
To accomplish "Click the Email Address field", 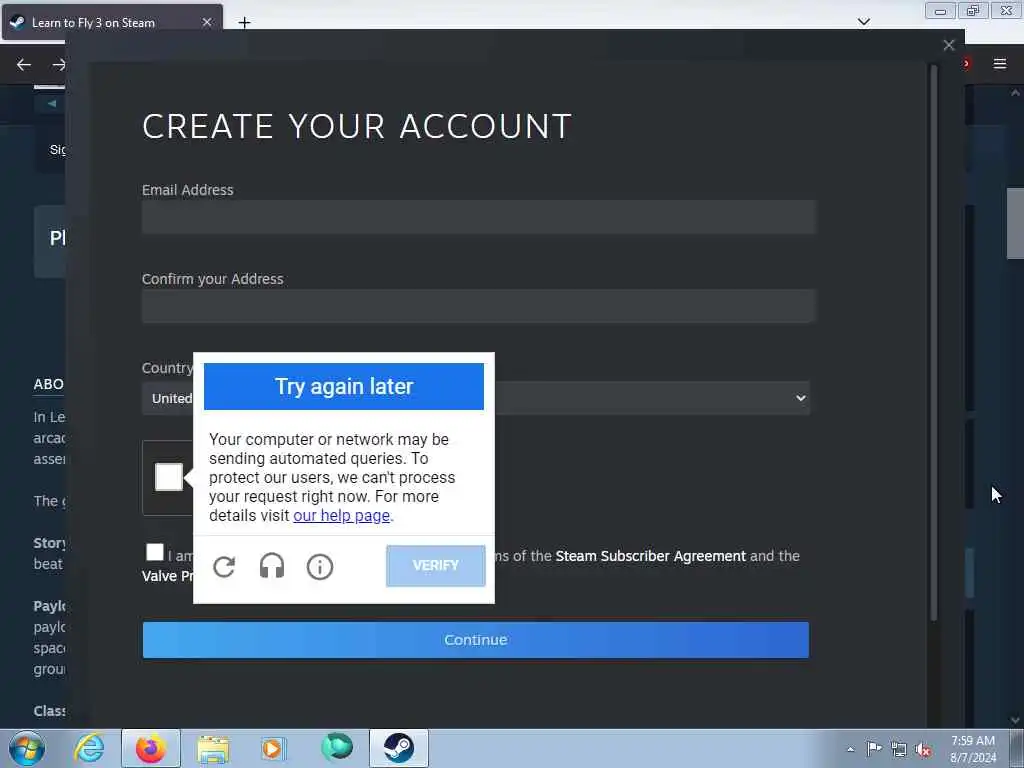I will point(479,217).
